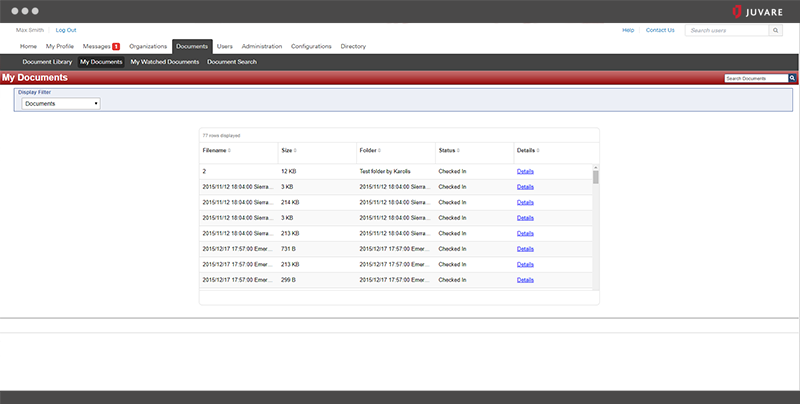Viewport: 800px width, 404px height.
Task: Click the Max Smith username
Action: (x=30, y=30)
